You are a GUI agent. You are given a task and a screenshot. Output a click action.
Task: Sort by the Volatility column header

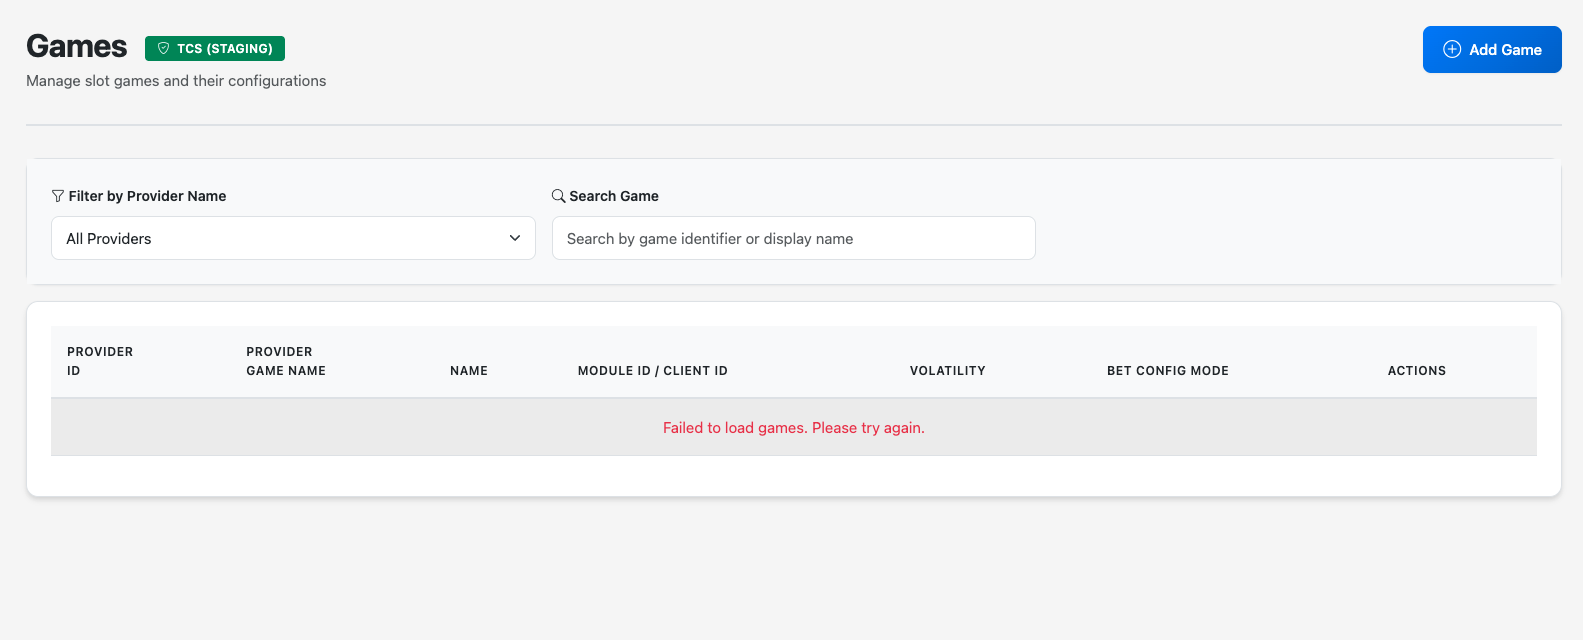click(x=947, y=371)
